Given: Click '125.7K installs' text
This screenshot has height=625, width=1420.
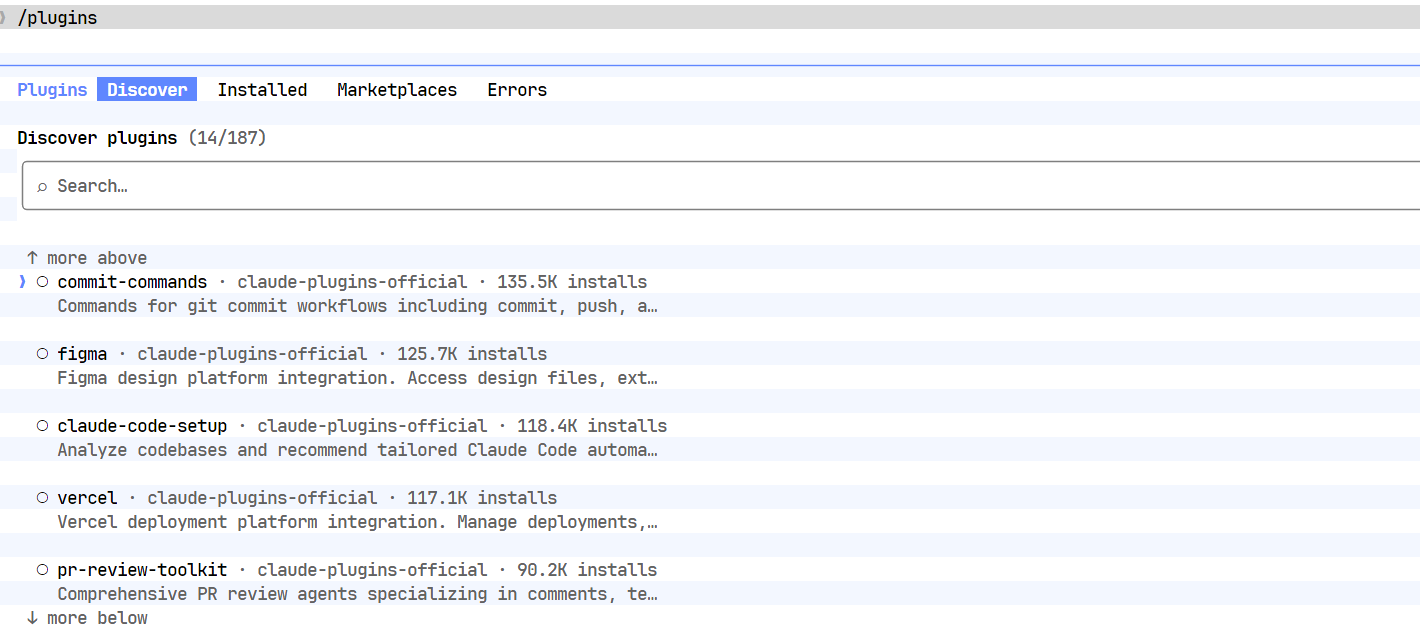Looking at the screenshot, I should 472,354.
